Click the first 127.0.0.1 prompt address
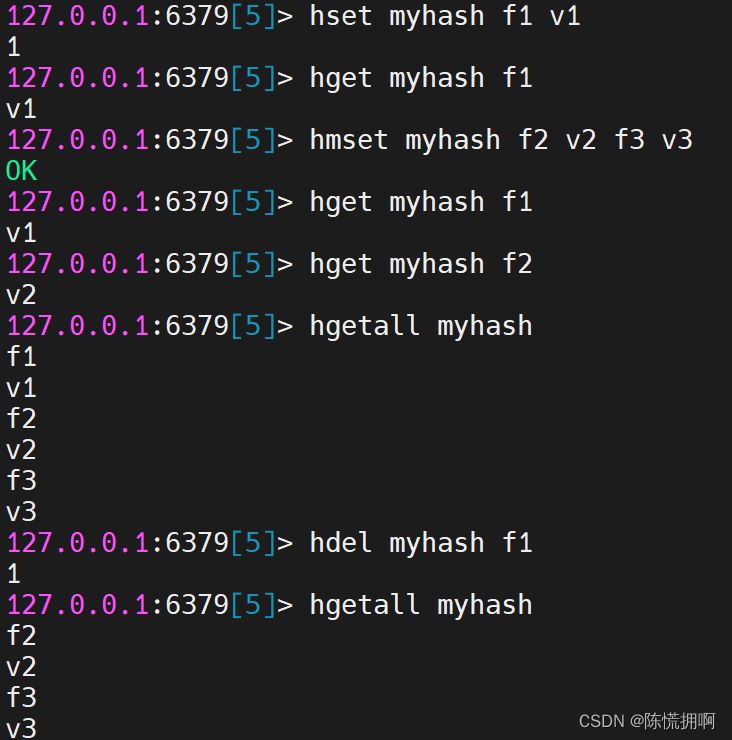The image size is (732, 740). point(78,16)
